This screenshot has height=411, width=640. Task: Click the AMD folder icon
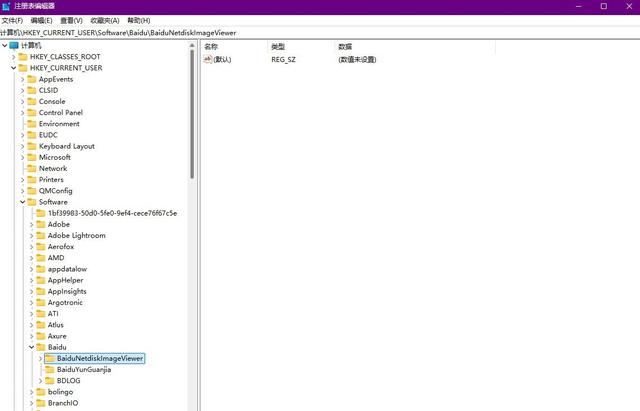click(x=41, y=258)
